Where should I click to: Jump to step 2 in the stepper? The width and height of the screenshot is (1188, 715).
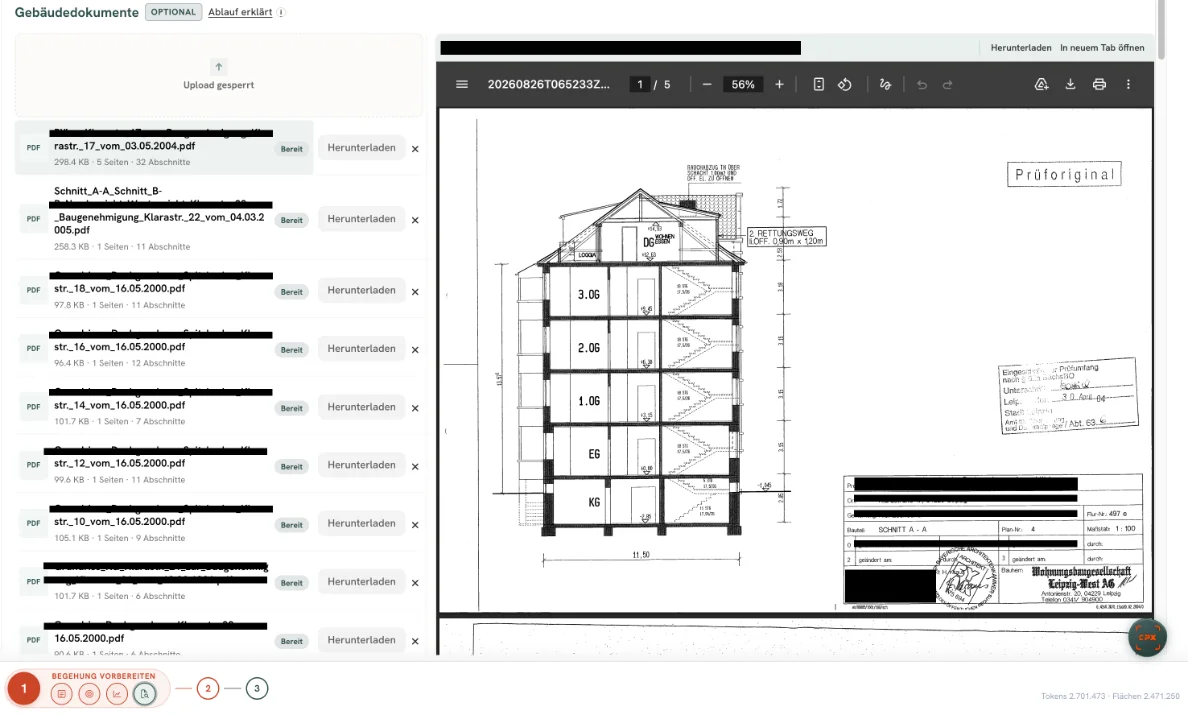(208, 688)
